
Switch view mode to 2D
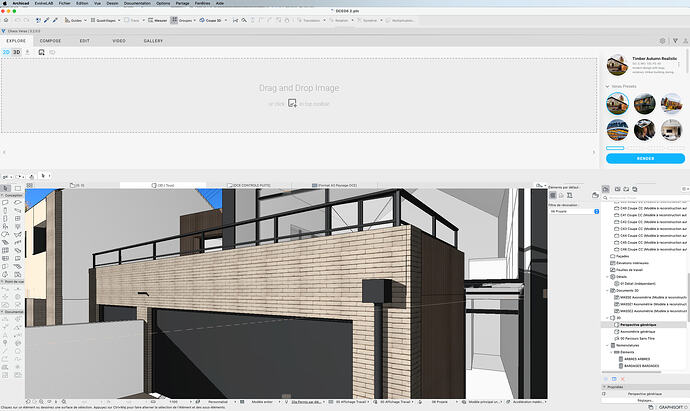pos(6,49)
